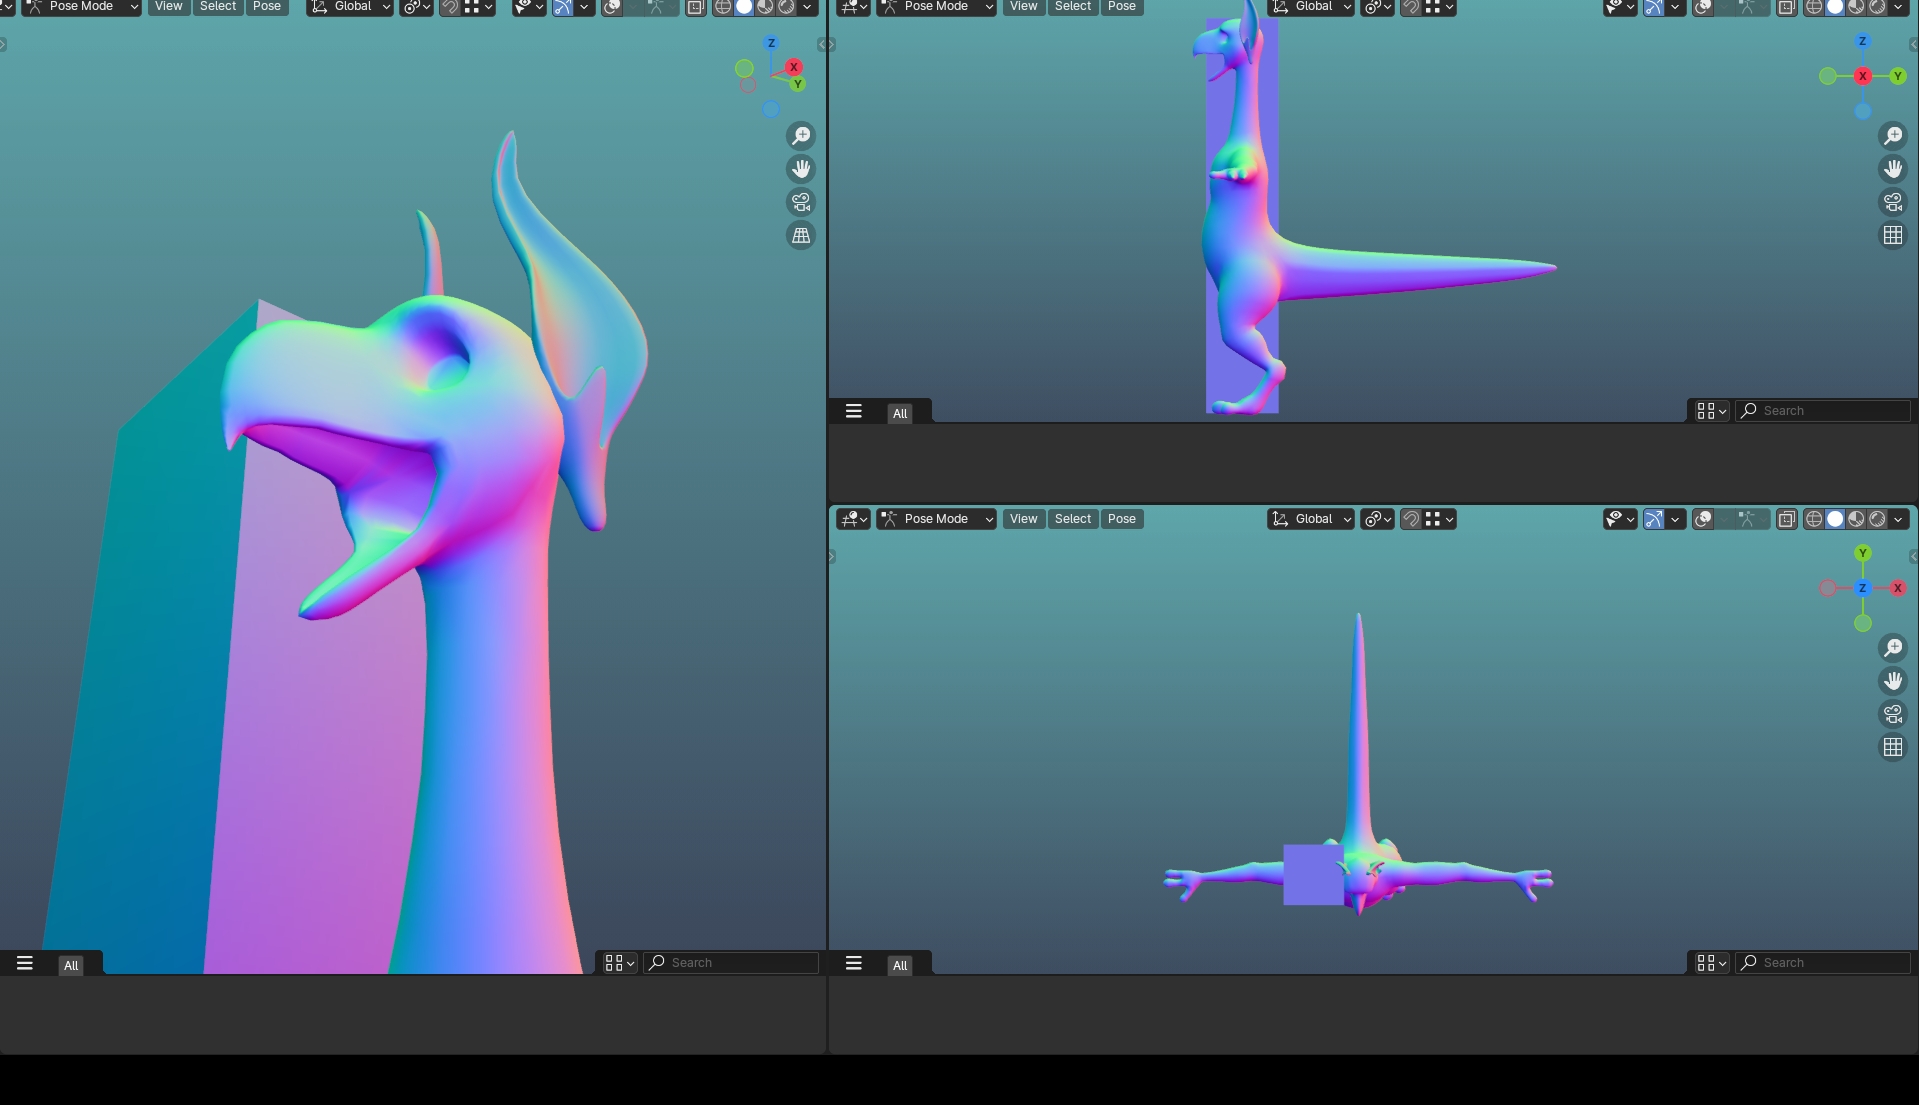The width and height of the screenshot is (1919, 1105).
Task: Click Select menu in left viewport header
Action: [x=218, y=7]
